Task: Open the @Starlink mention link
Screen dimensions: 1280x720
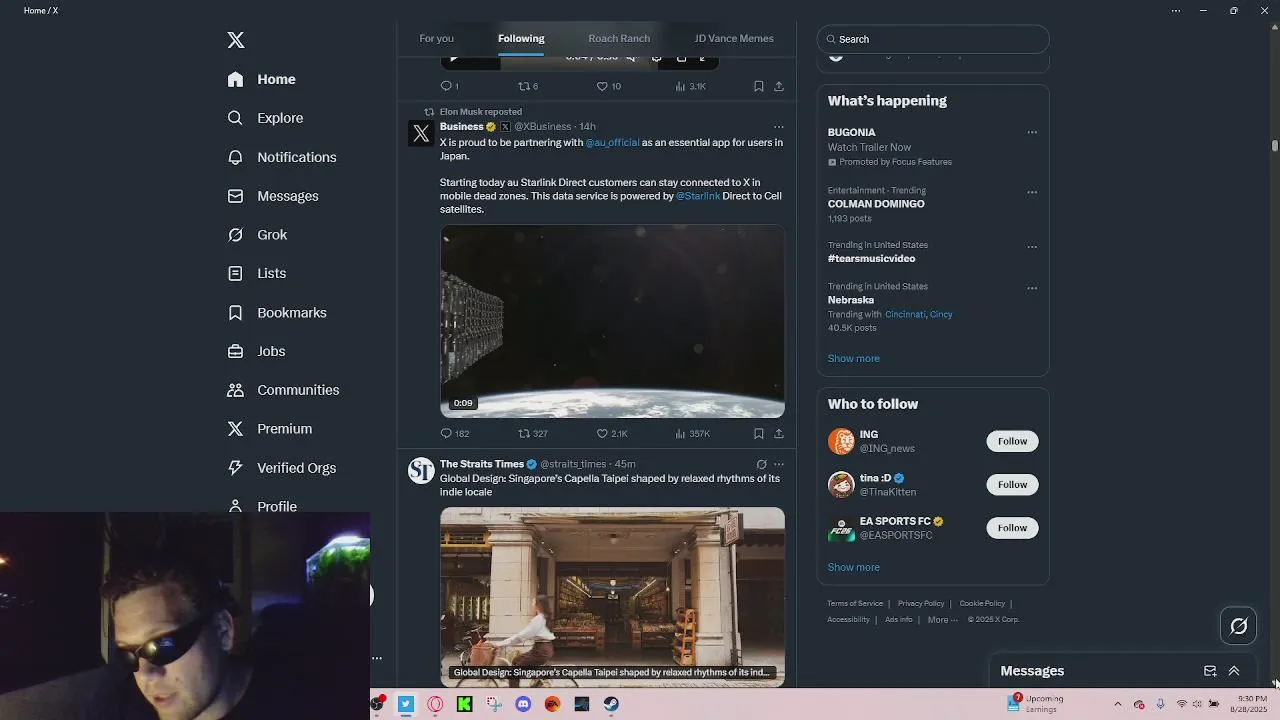Action: coord(698,196)
